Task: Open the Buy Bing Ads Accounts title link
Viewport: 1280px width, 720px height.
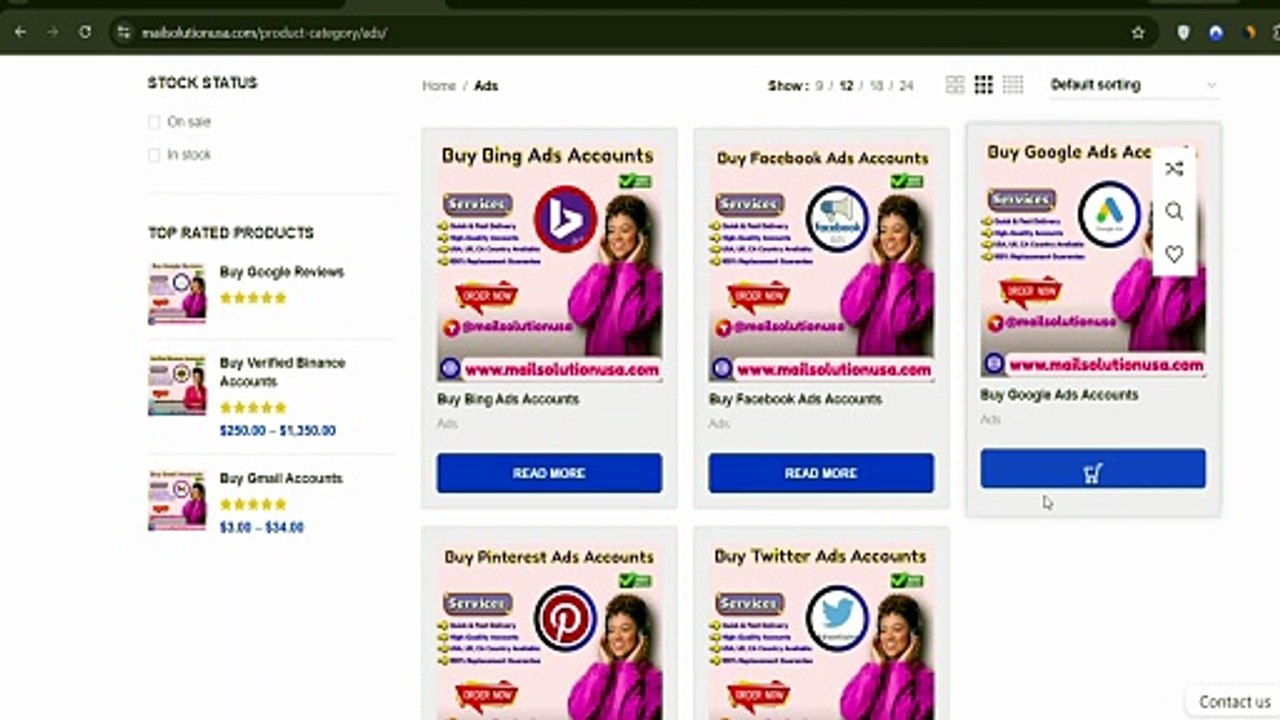Action: point(508,399)
